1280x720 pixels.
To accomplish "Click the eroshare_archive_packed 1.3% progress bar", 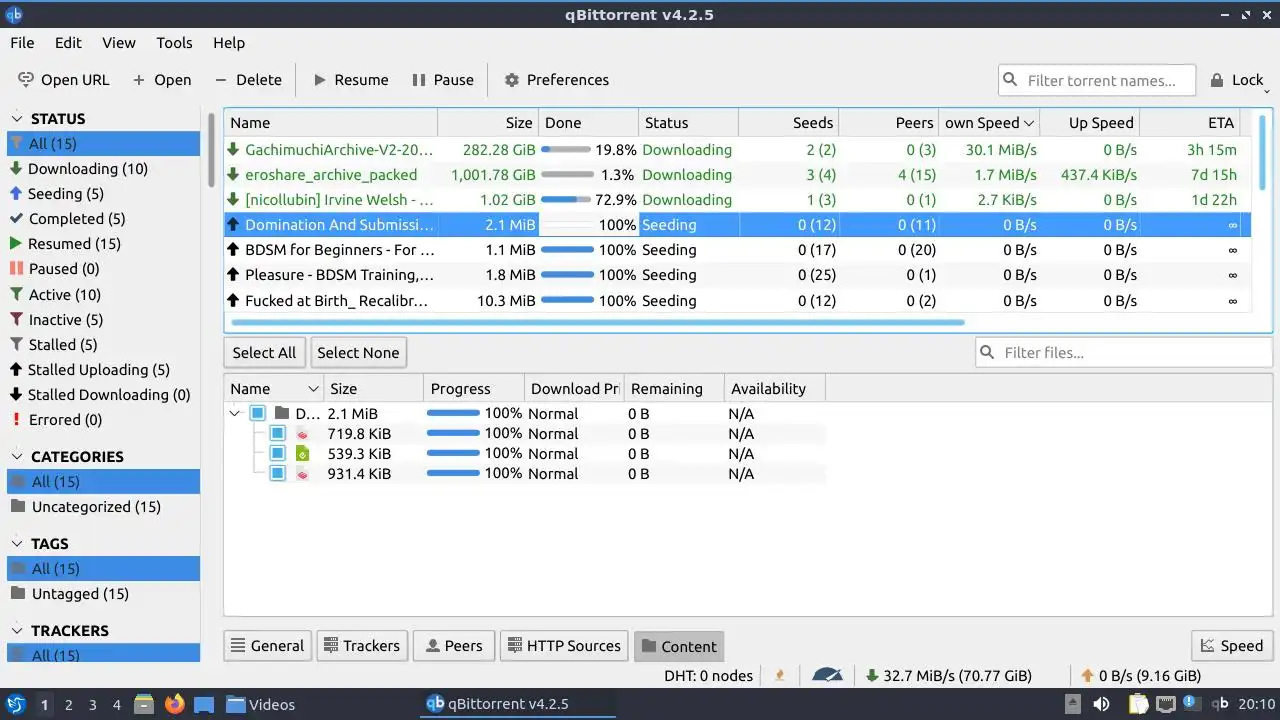I will tap(565, 175).
